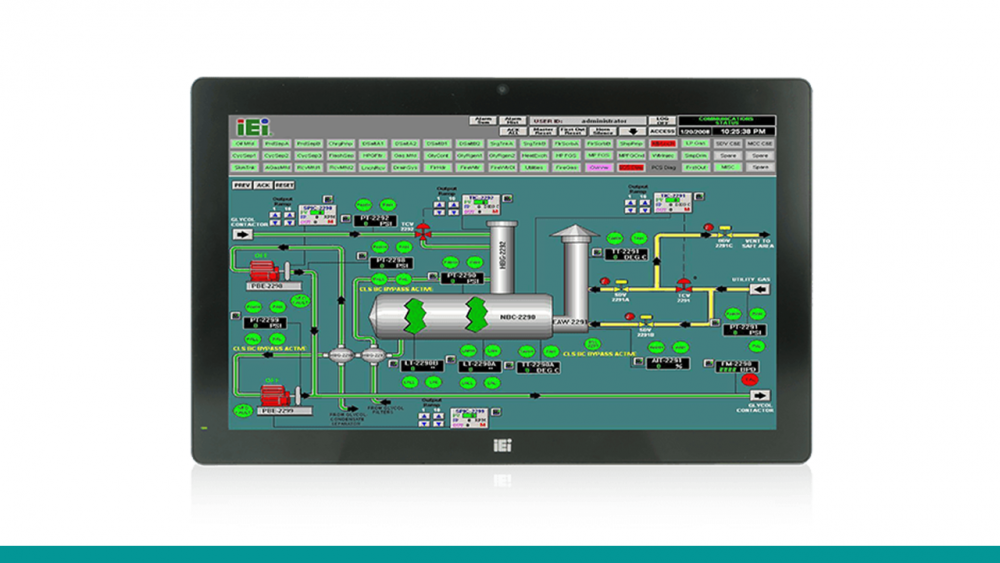The height and width of the screenshot is (563, 1000).
Task: Click SPIC-2299 output ramp up-by-1 arrow
Action: click(424, 416)
